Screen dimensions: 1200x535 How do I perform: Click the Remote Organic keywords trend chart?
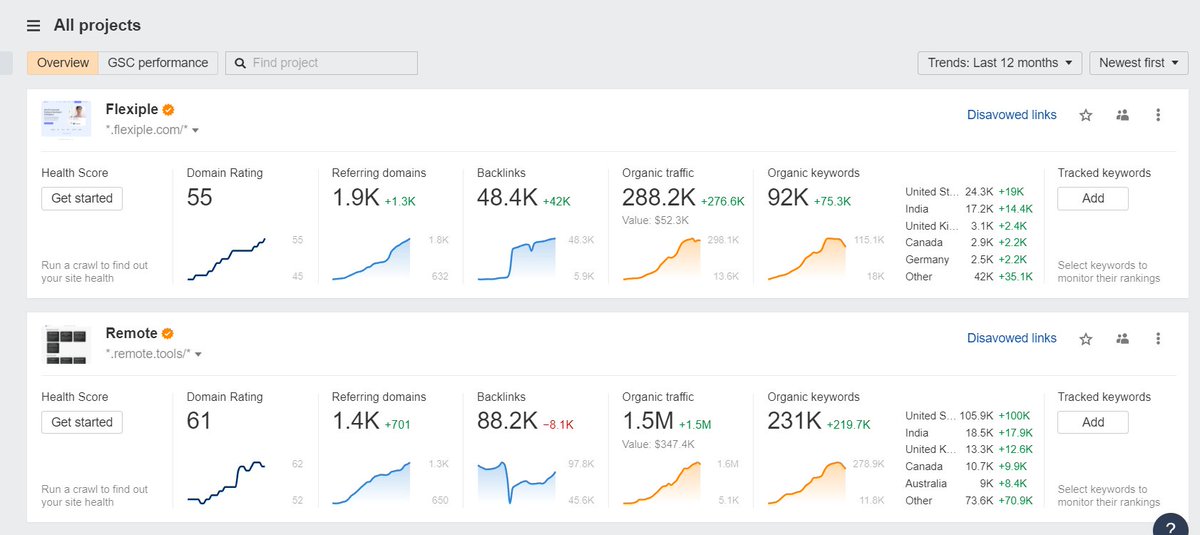click(806, 483)
